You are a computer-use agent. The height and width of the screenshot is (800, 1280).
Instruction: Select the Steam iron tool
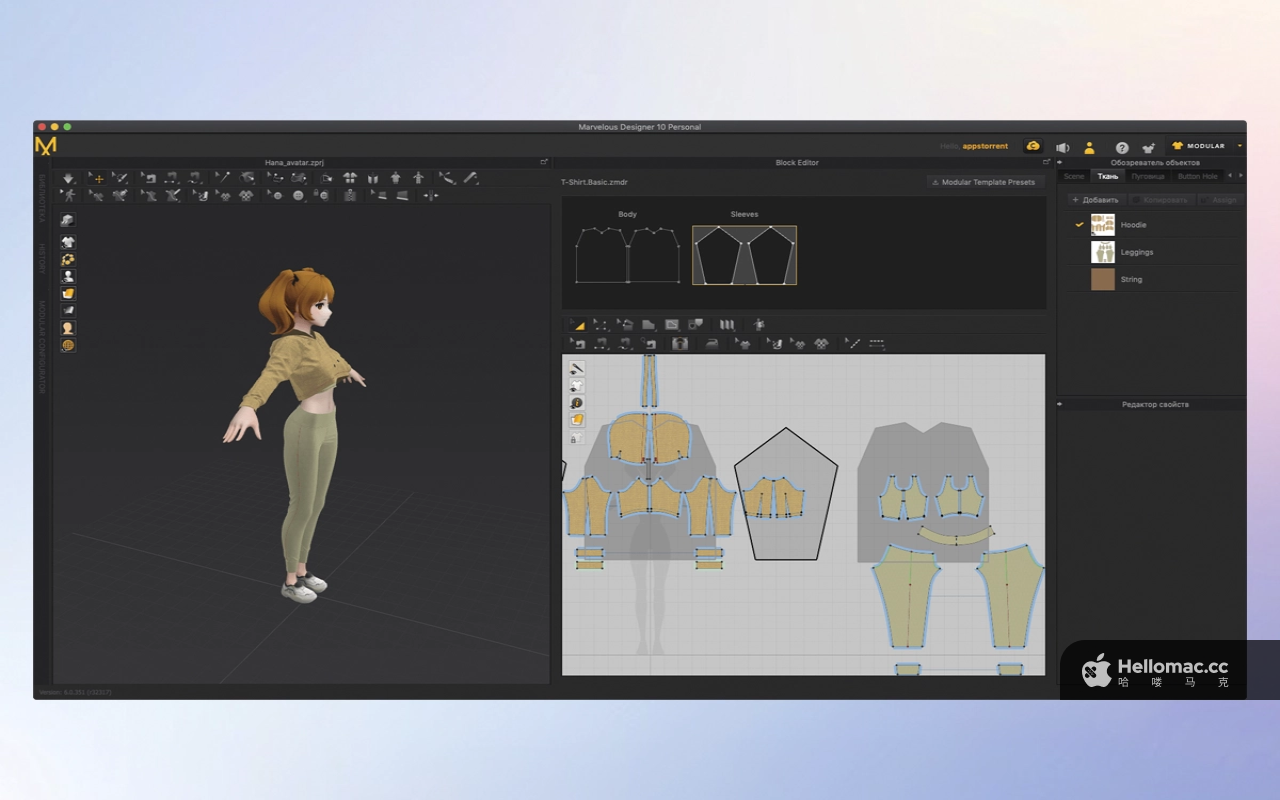coord(712,343)
